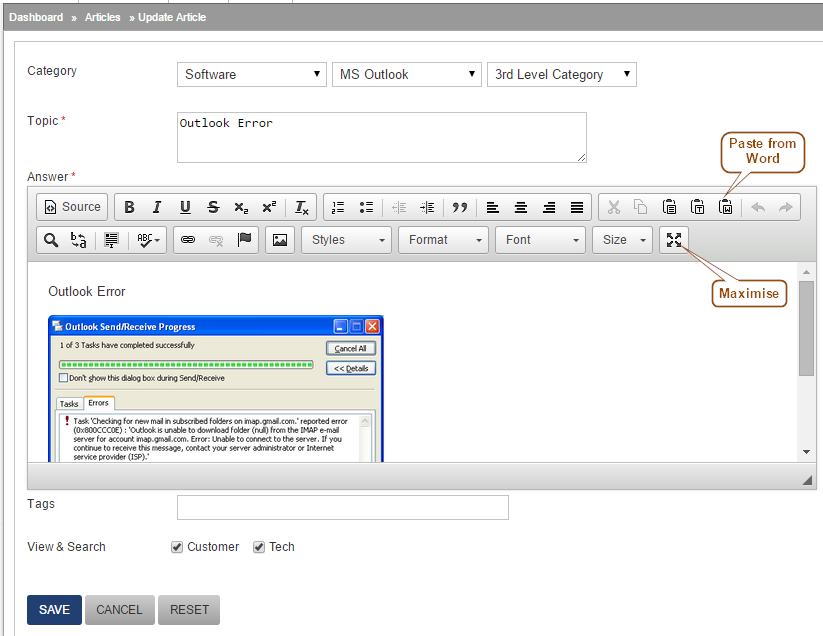The image size is (823, 636).
Task: Open the 3rd Level Category dropdown
Action: pyautogui.click(x=562, y=75)
